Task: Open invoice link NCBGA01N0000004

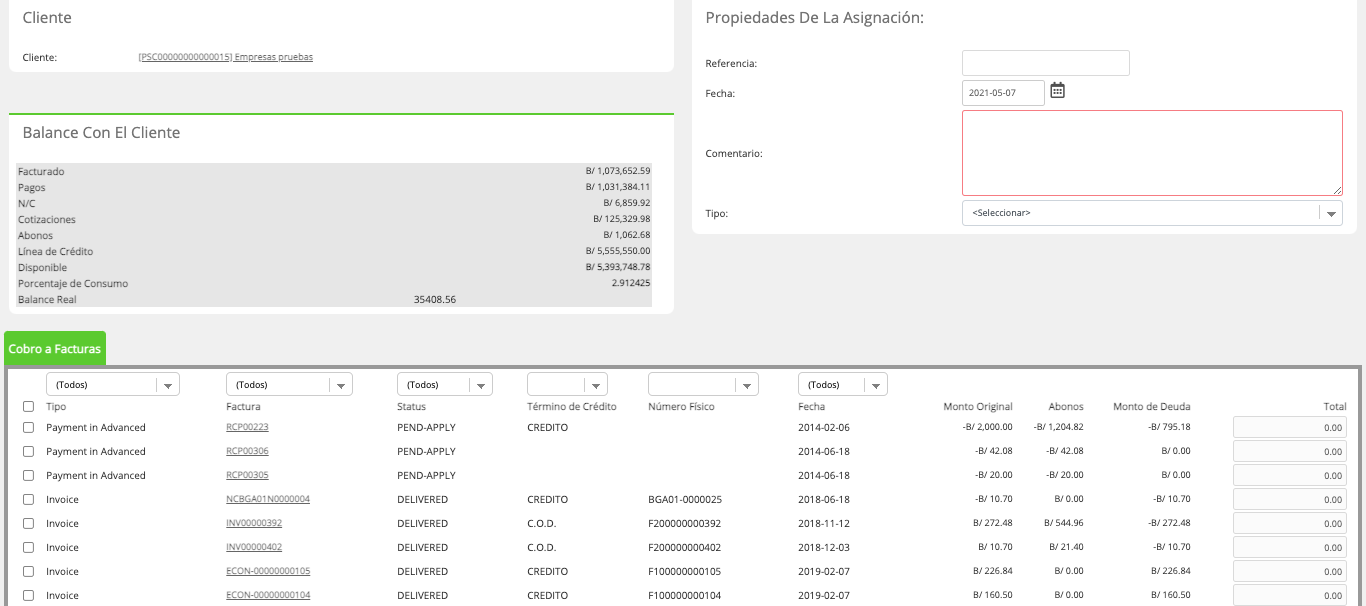Action: point(268,499)
